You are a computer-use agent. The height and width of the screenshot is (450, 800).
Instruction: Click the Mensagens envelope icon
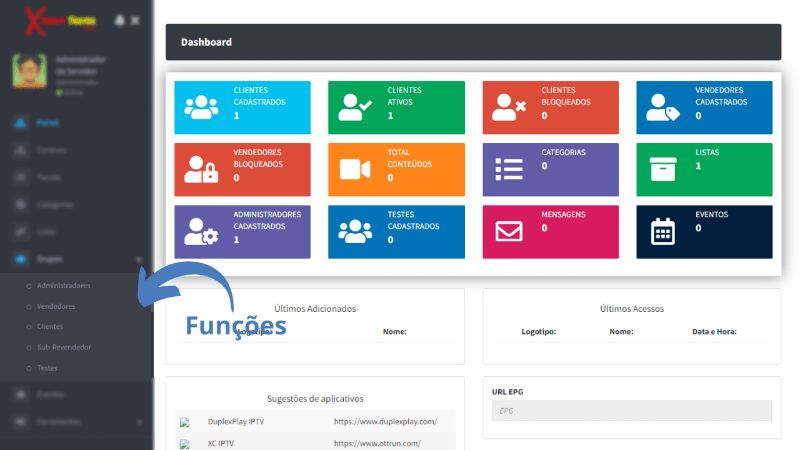[x=509, y=232]
